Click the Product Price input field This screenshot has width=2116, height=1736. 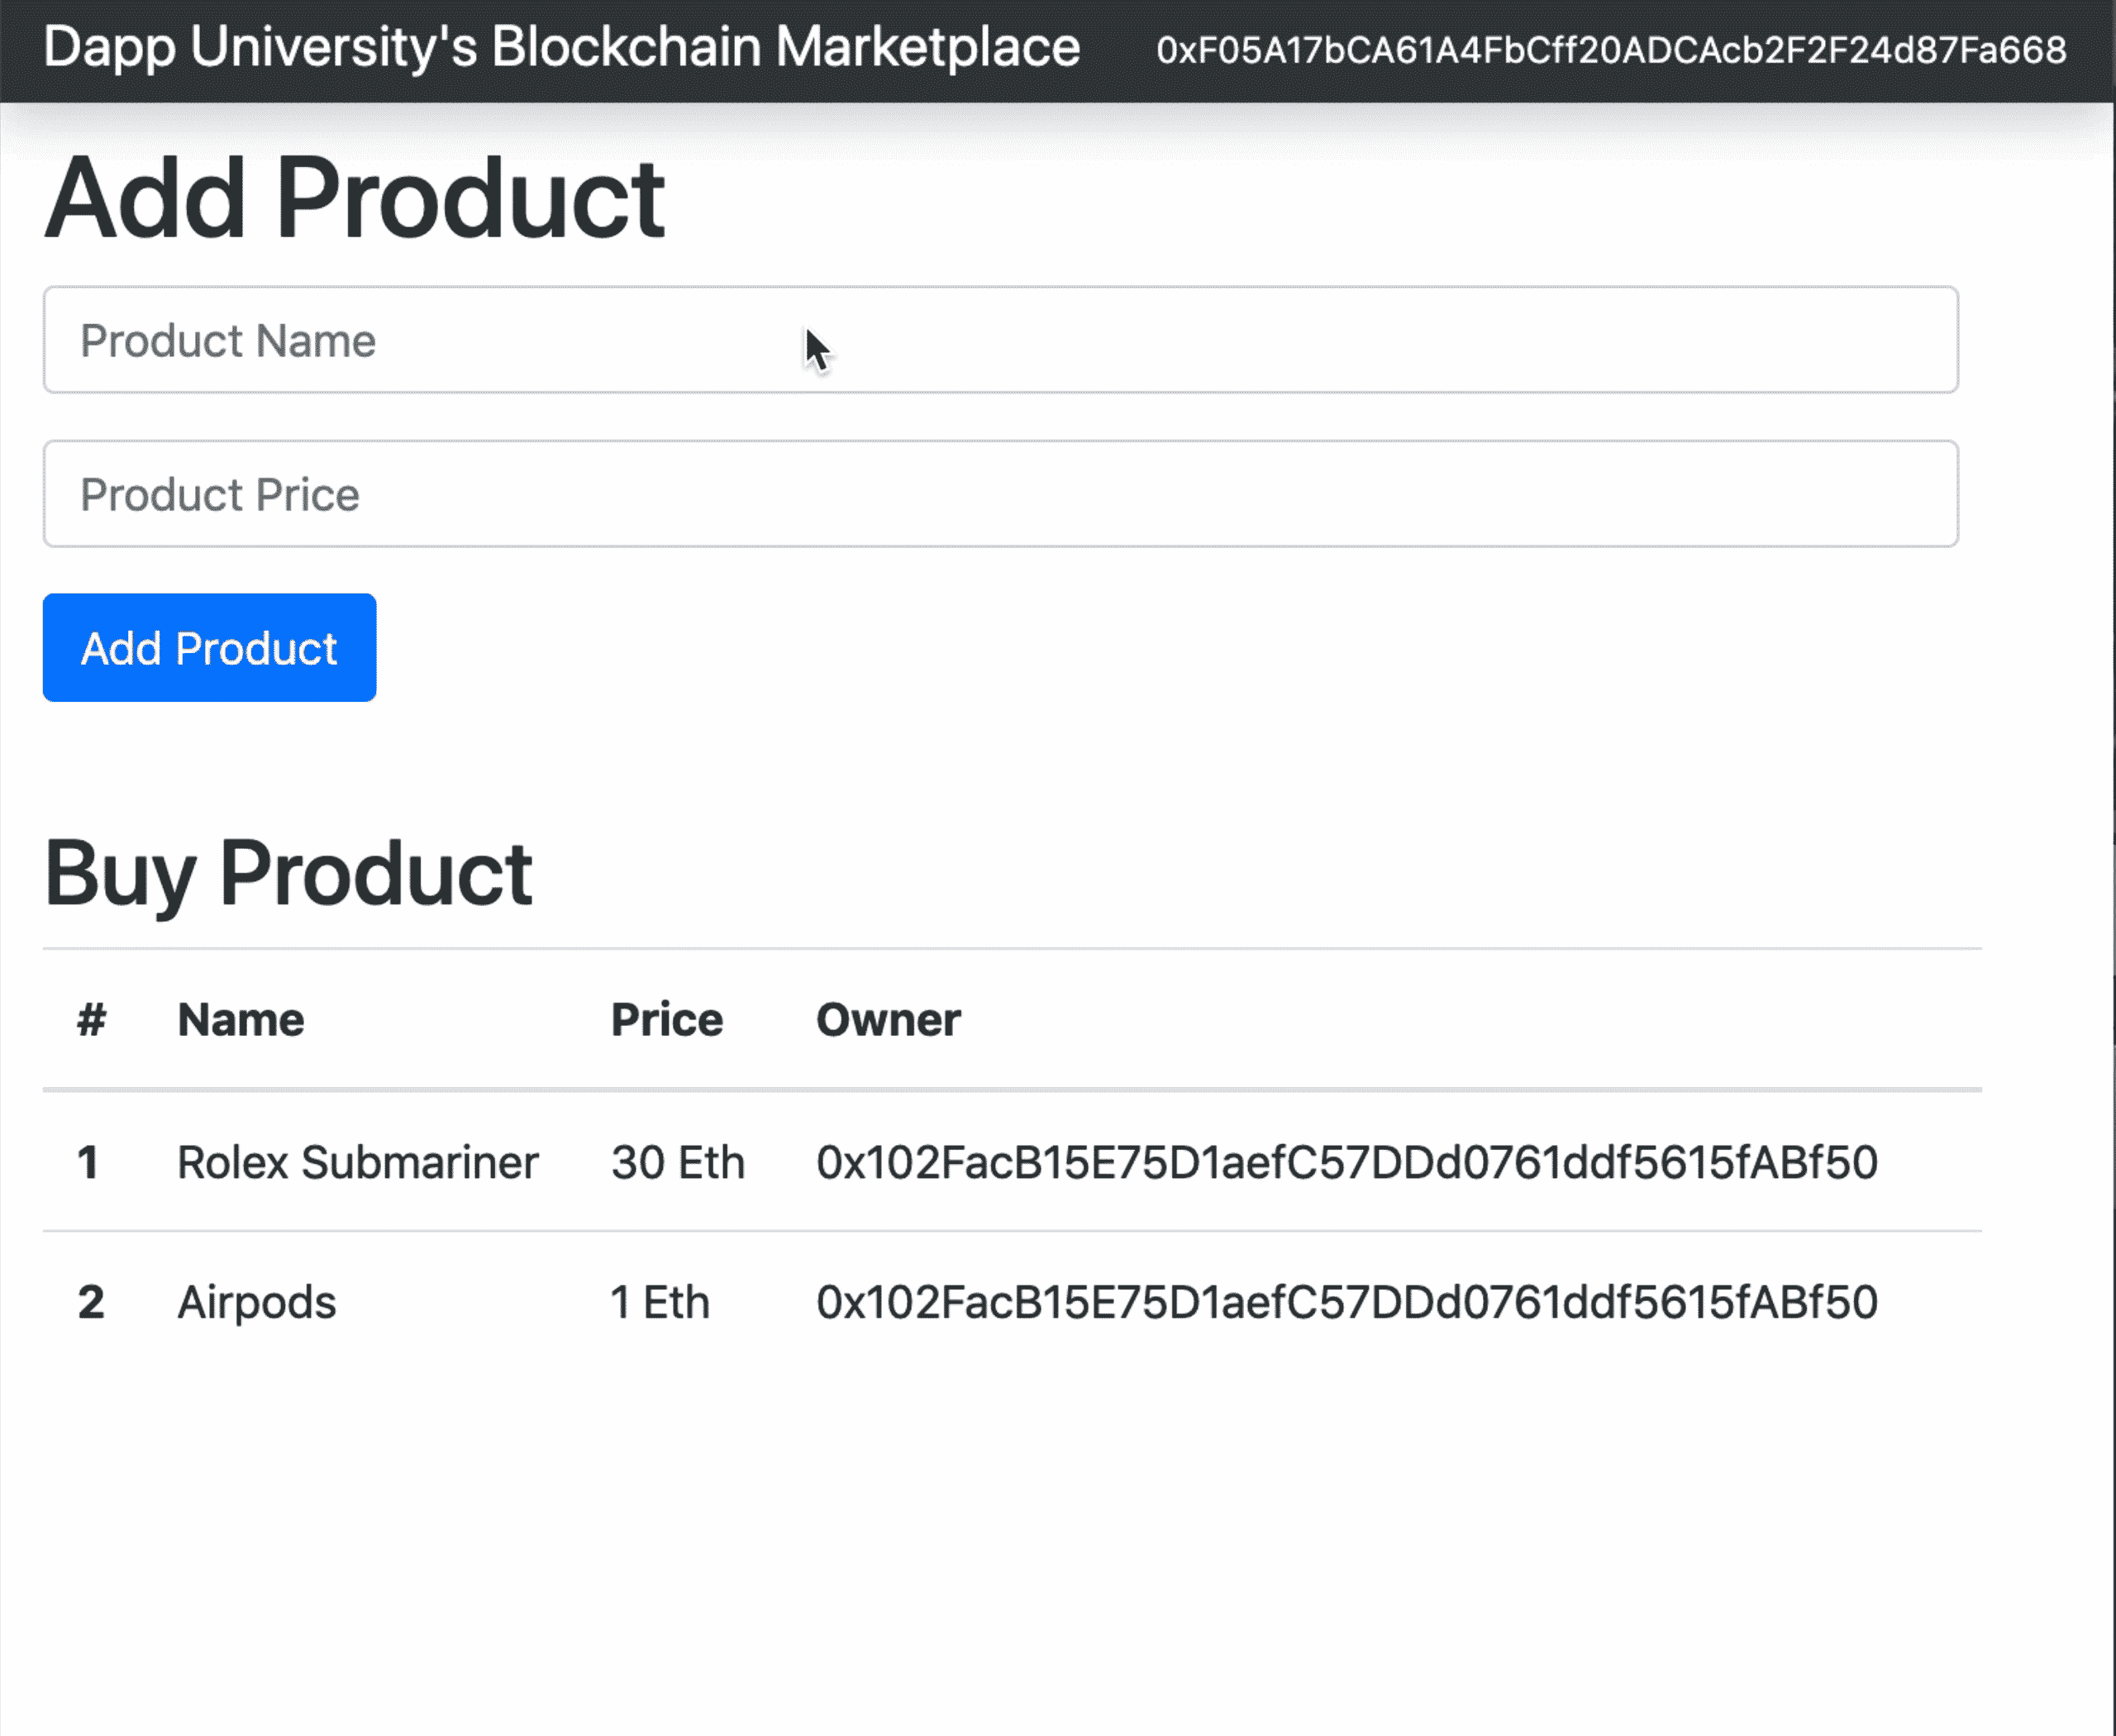pyautogui.click(x=1000, y=494)
